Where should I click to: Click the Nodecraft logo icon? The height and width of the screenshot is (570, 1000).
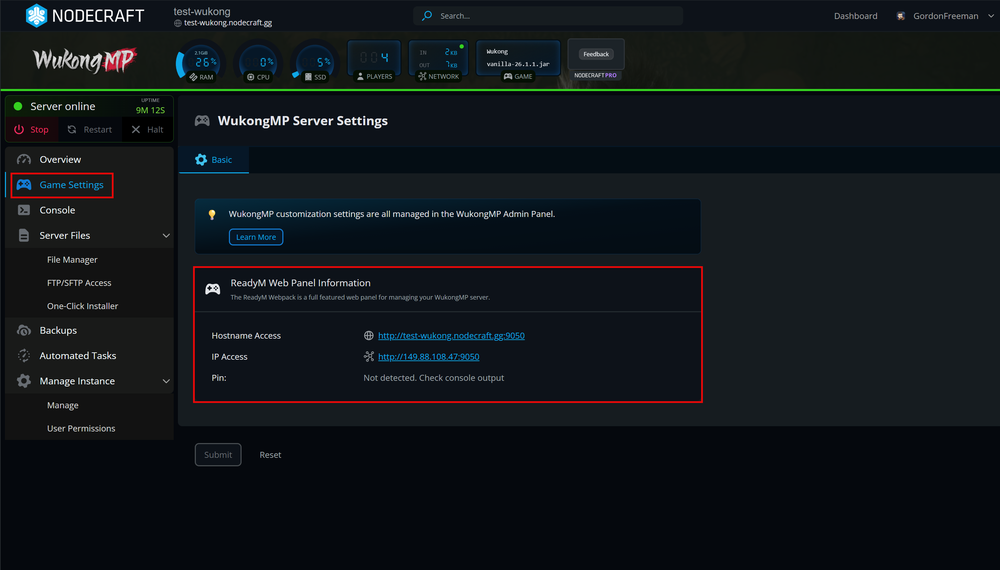click(36, 15)
